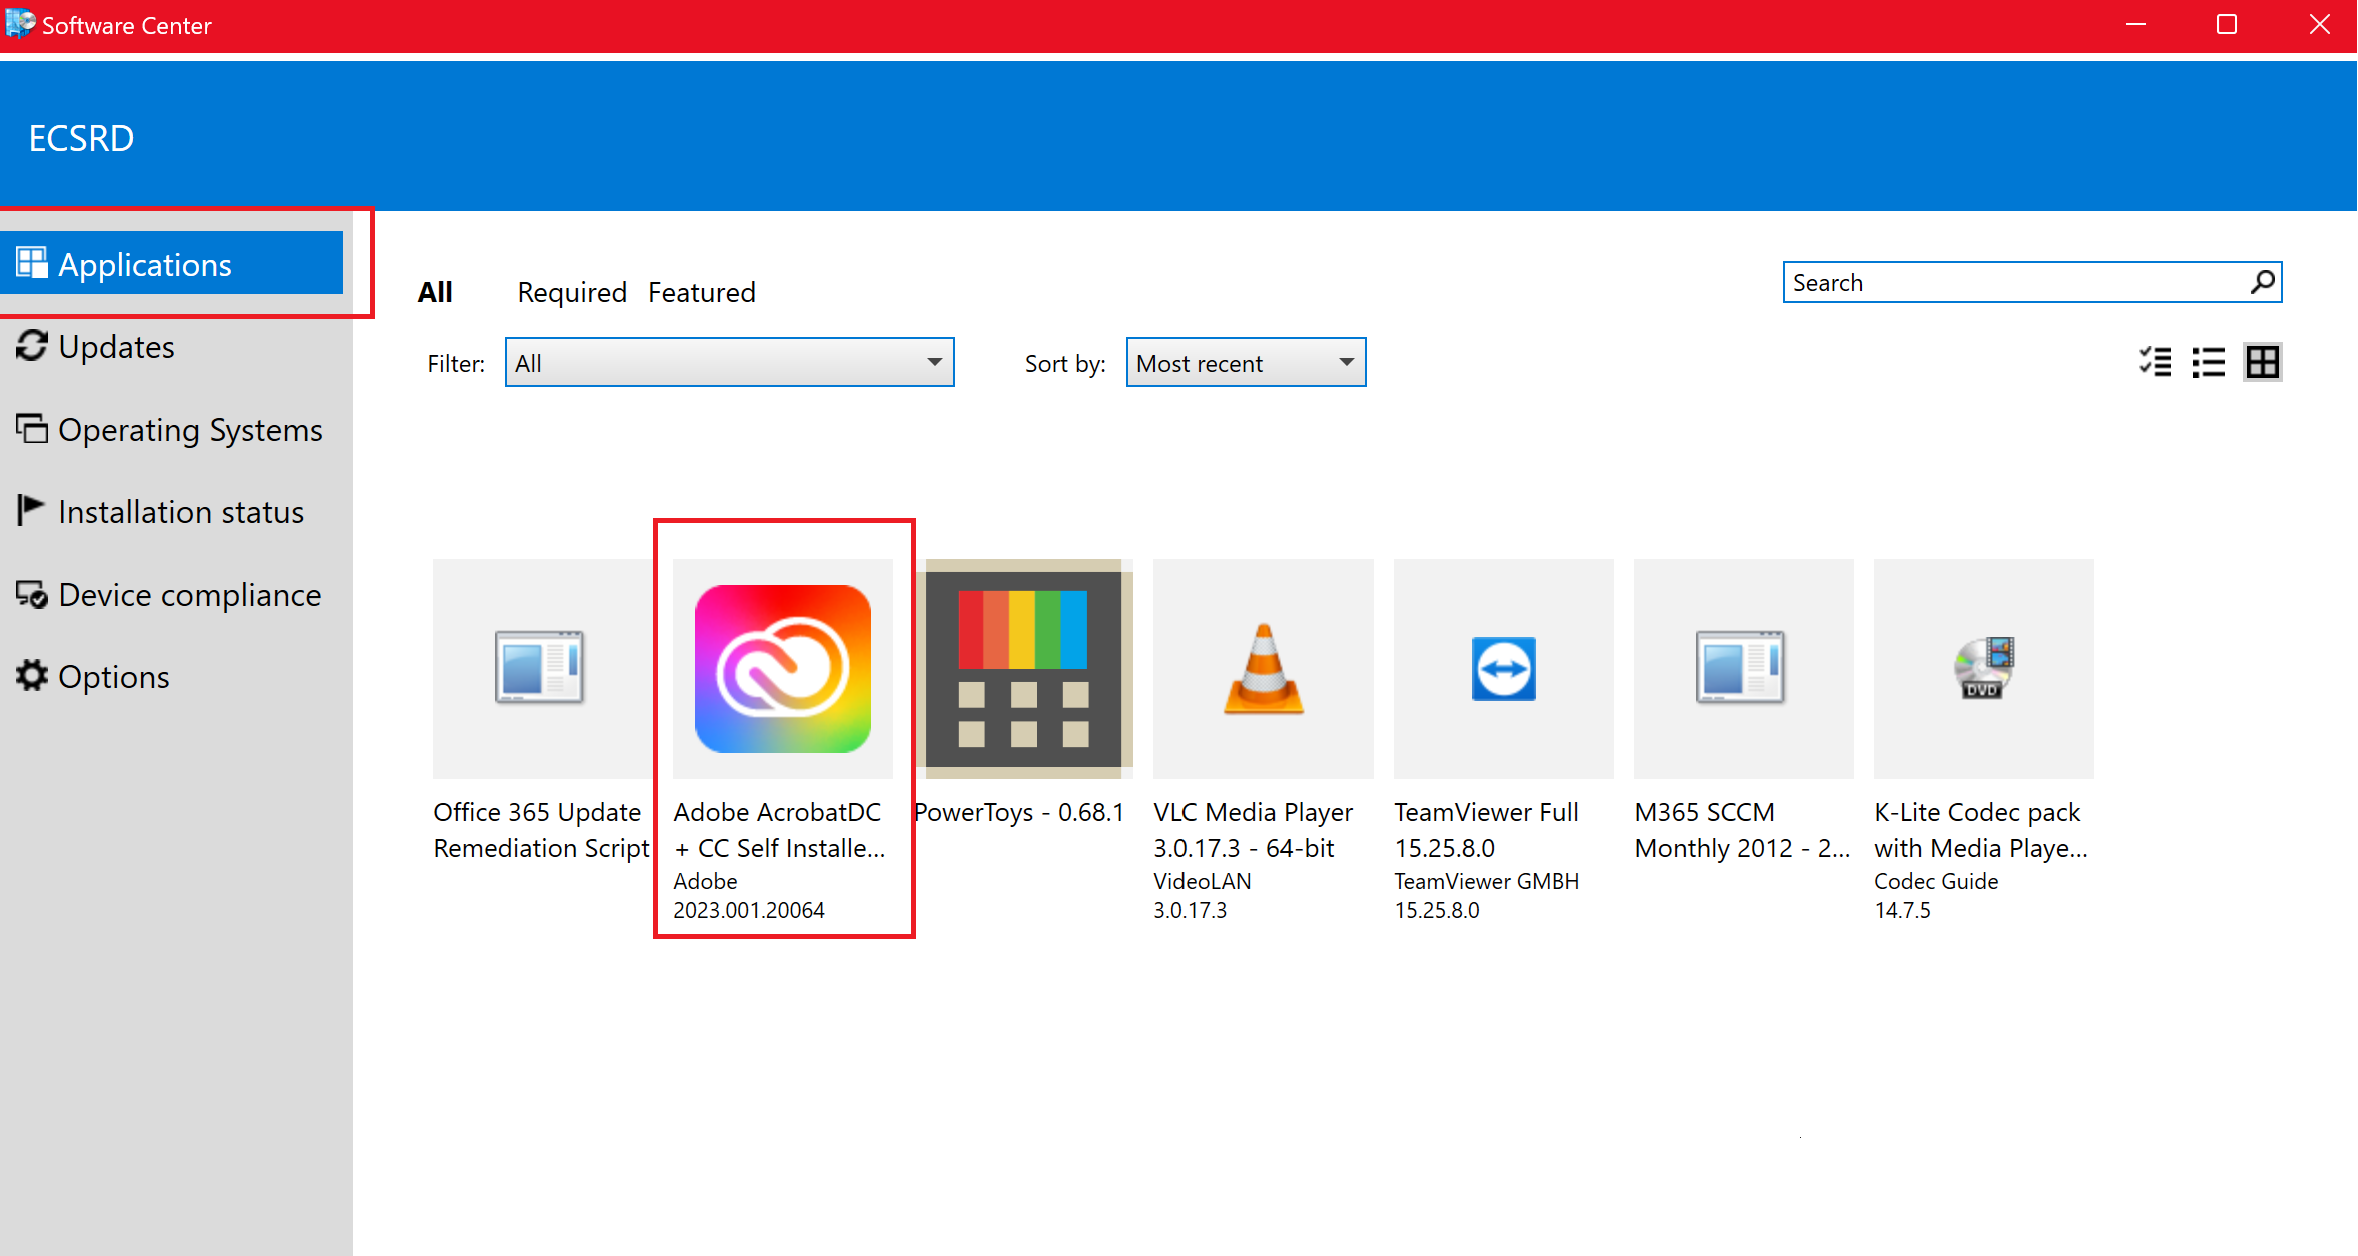Click the Installation status flag icon

pos(31,510)
